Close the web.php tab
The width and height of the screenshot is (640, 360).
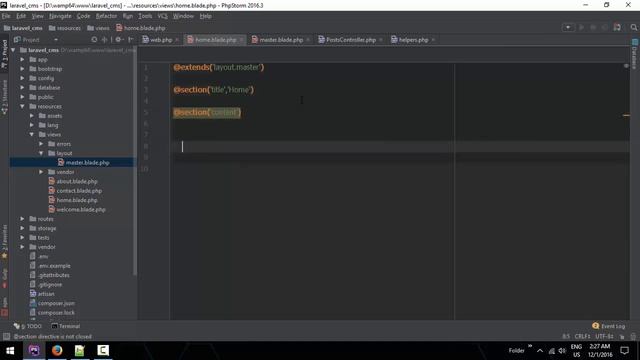pyautogui.click(x=177, y=40)
